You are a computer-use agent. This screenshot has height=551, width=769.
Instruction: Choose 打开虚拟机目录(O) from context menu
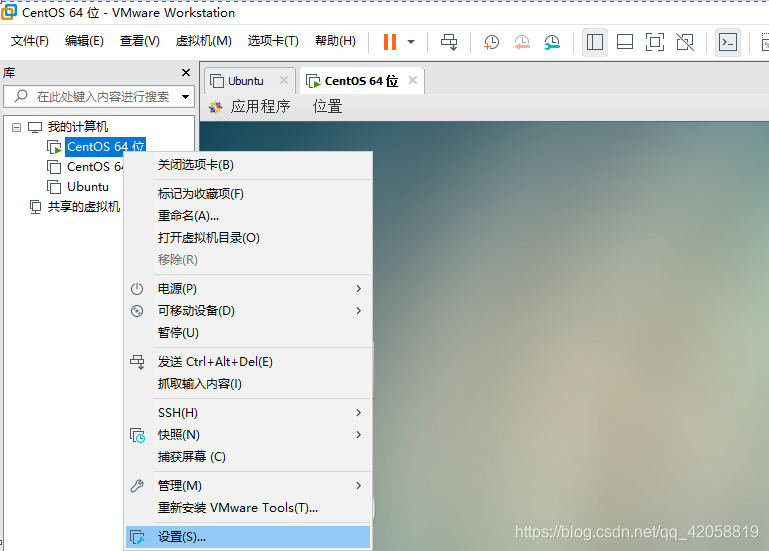point(248,238)
